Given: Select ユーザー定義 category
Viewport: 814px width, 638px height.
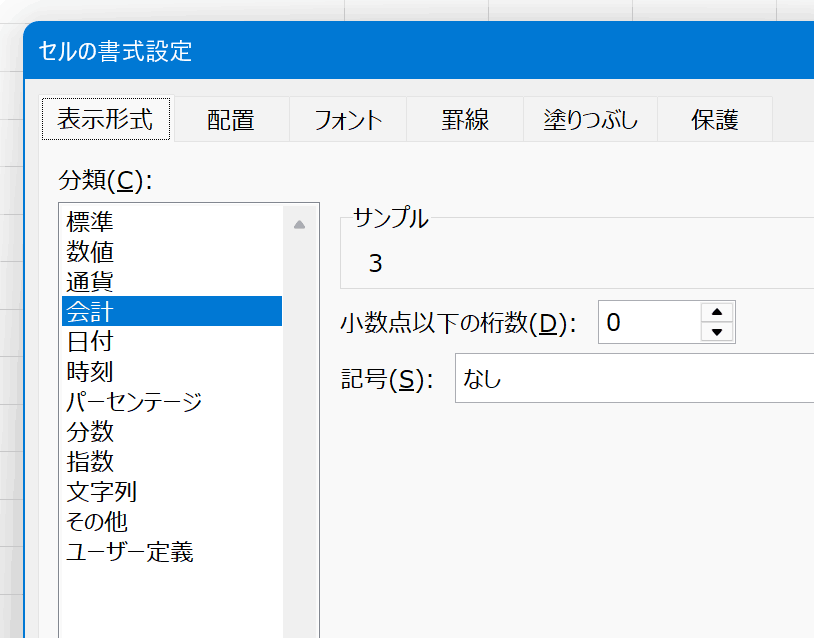Looking at the screenshot, I should click(130, 551).
